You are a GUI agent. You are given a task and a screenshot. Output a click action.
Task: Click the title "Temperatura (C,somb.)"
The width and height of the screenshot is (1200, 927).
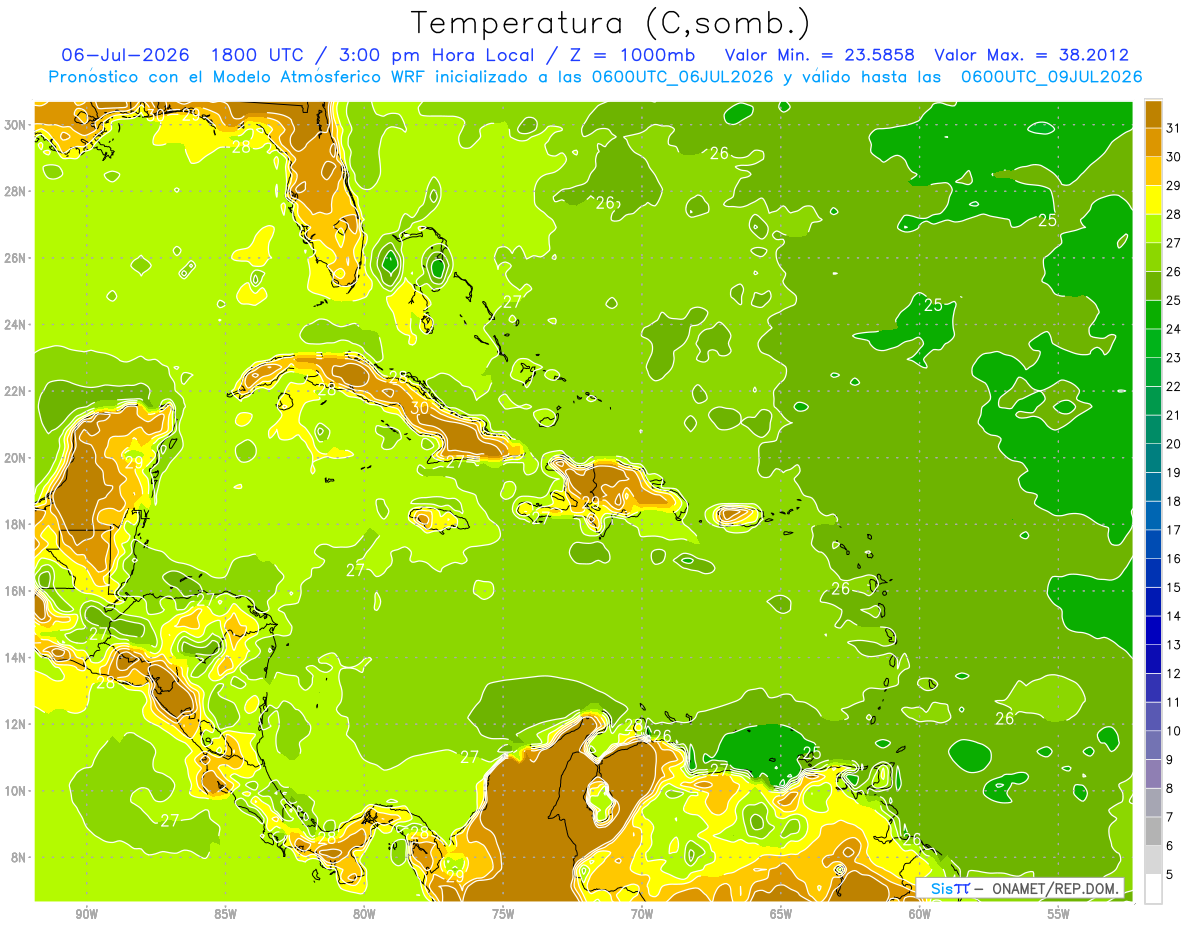click(x=611, y=23)
